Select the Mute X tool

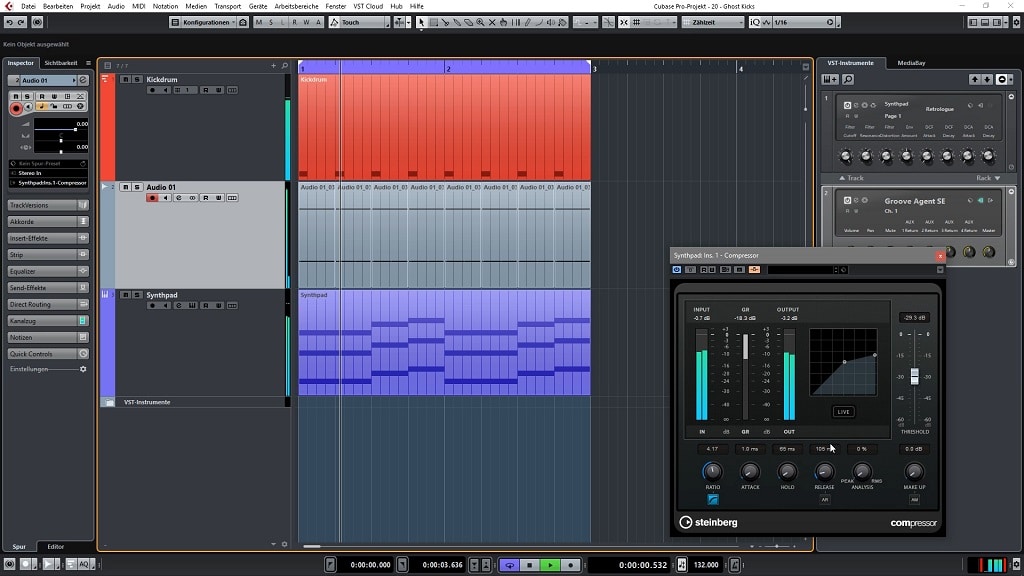coord(492,22)
